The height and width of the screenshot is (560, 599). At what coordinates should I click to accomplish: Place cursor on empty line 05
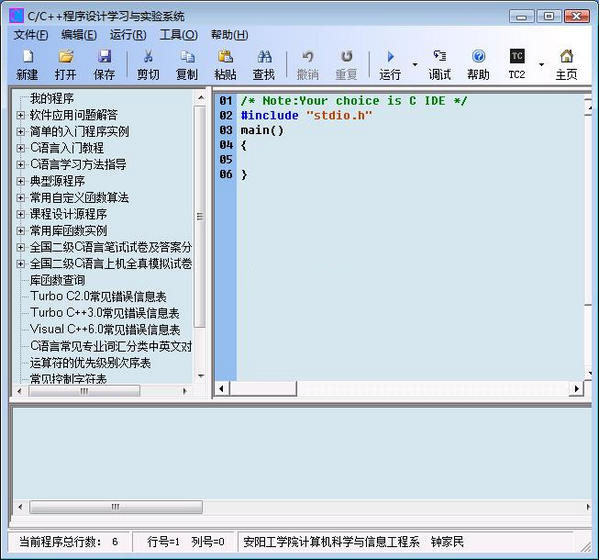pos(411,160)
